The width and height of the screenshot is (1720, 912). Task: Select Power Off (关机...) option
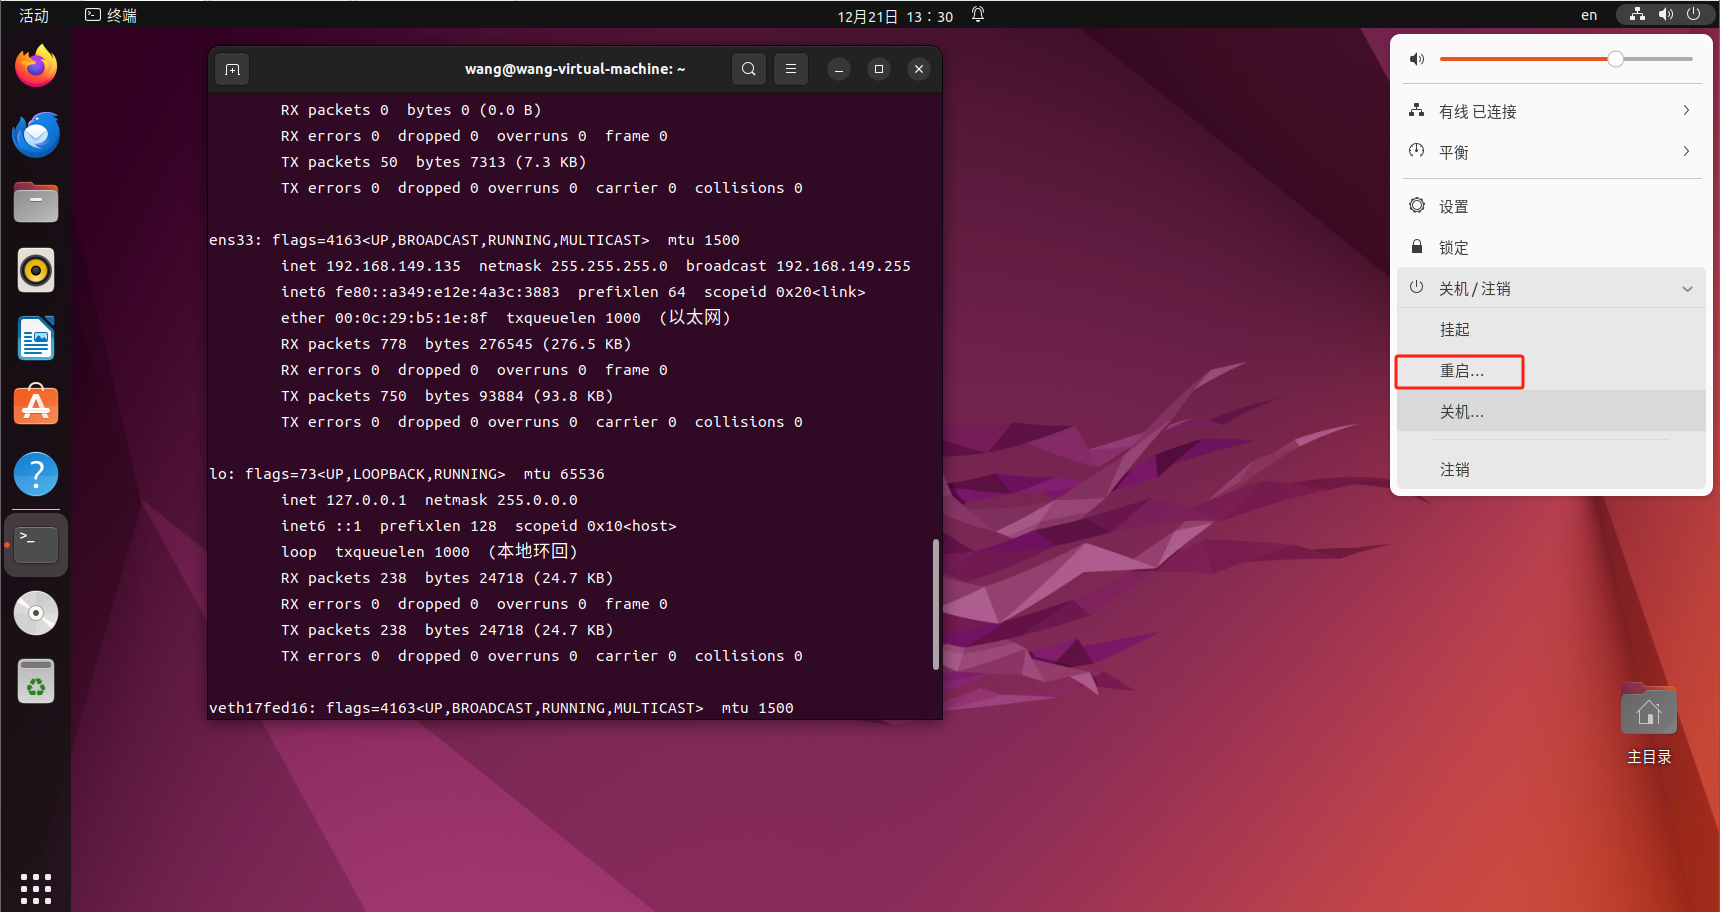(1550, 411)
